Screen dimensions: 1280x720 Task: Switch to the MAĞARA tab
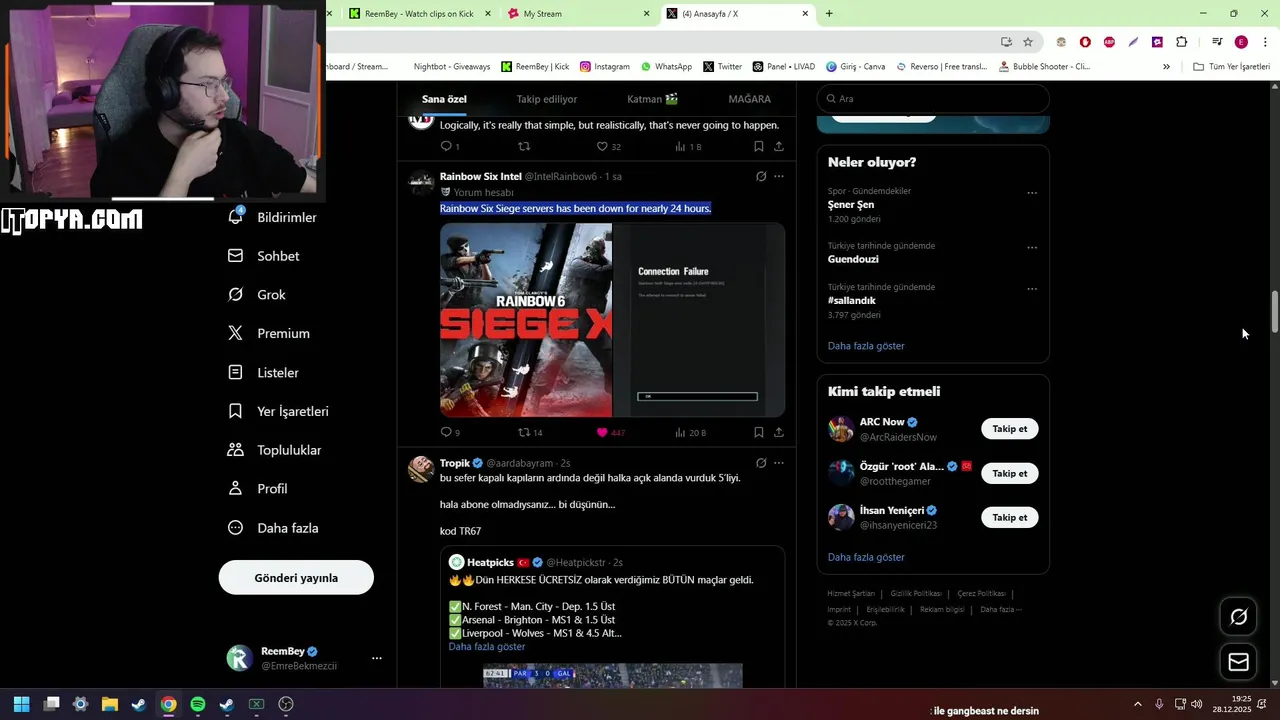[x=749, y=99]
